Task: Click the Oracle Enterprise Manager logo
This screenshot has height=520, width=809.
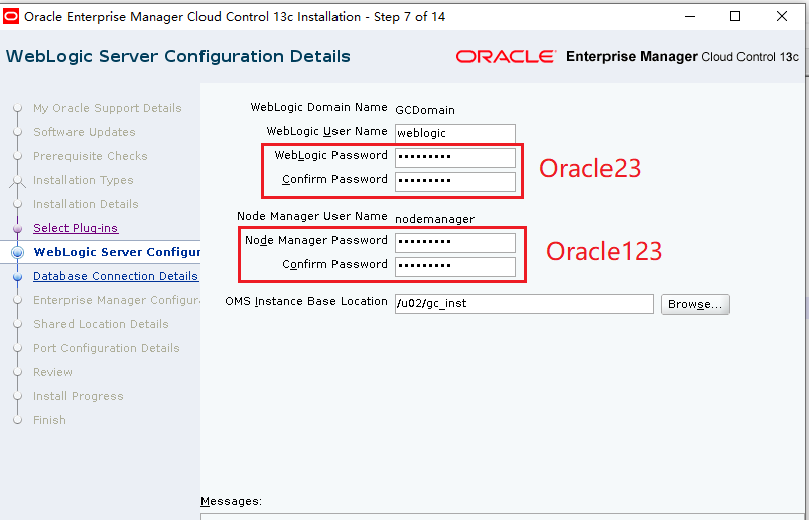Action: pos(627,56)
